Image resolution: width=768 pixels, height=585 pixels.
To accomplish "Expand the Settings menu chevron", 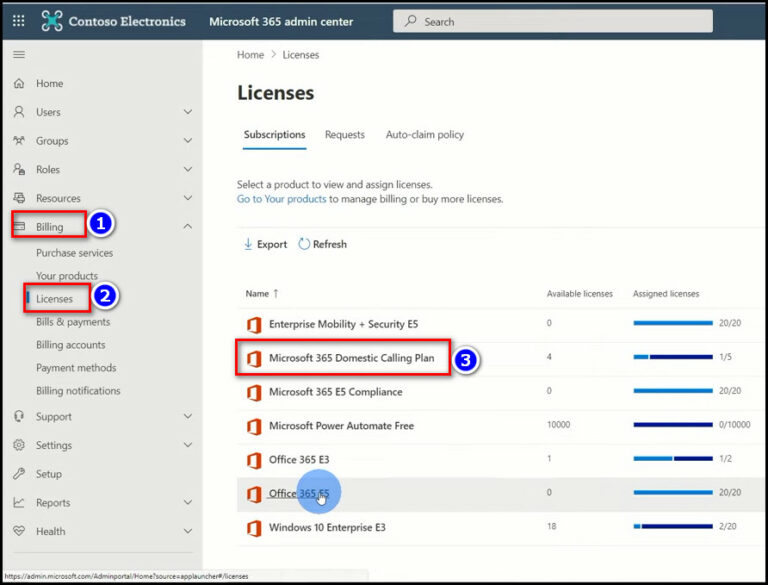I will pos(188,445).
